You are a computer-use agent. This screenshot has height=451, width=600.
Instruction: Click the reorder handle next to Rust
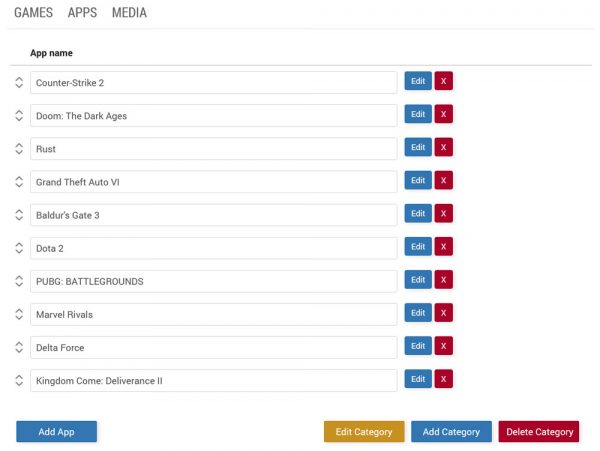(19, 149)
